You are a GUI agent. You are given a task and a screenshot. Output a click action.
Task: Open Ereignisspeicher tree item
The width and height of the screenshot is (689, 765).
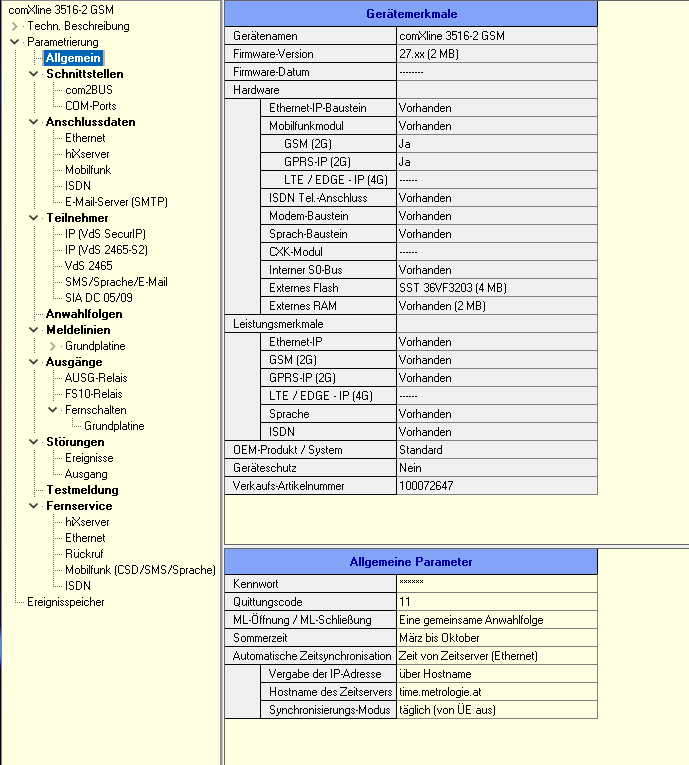65,602
